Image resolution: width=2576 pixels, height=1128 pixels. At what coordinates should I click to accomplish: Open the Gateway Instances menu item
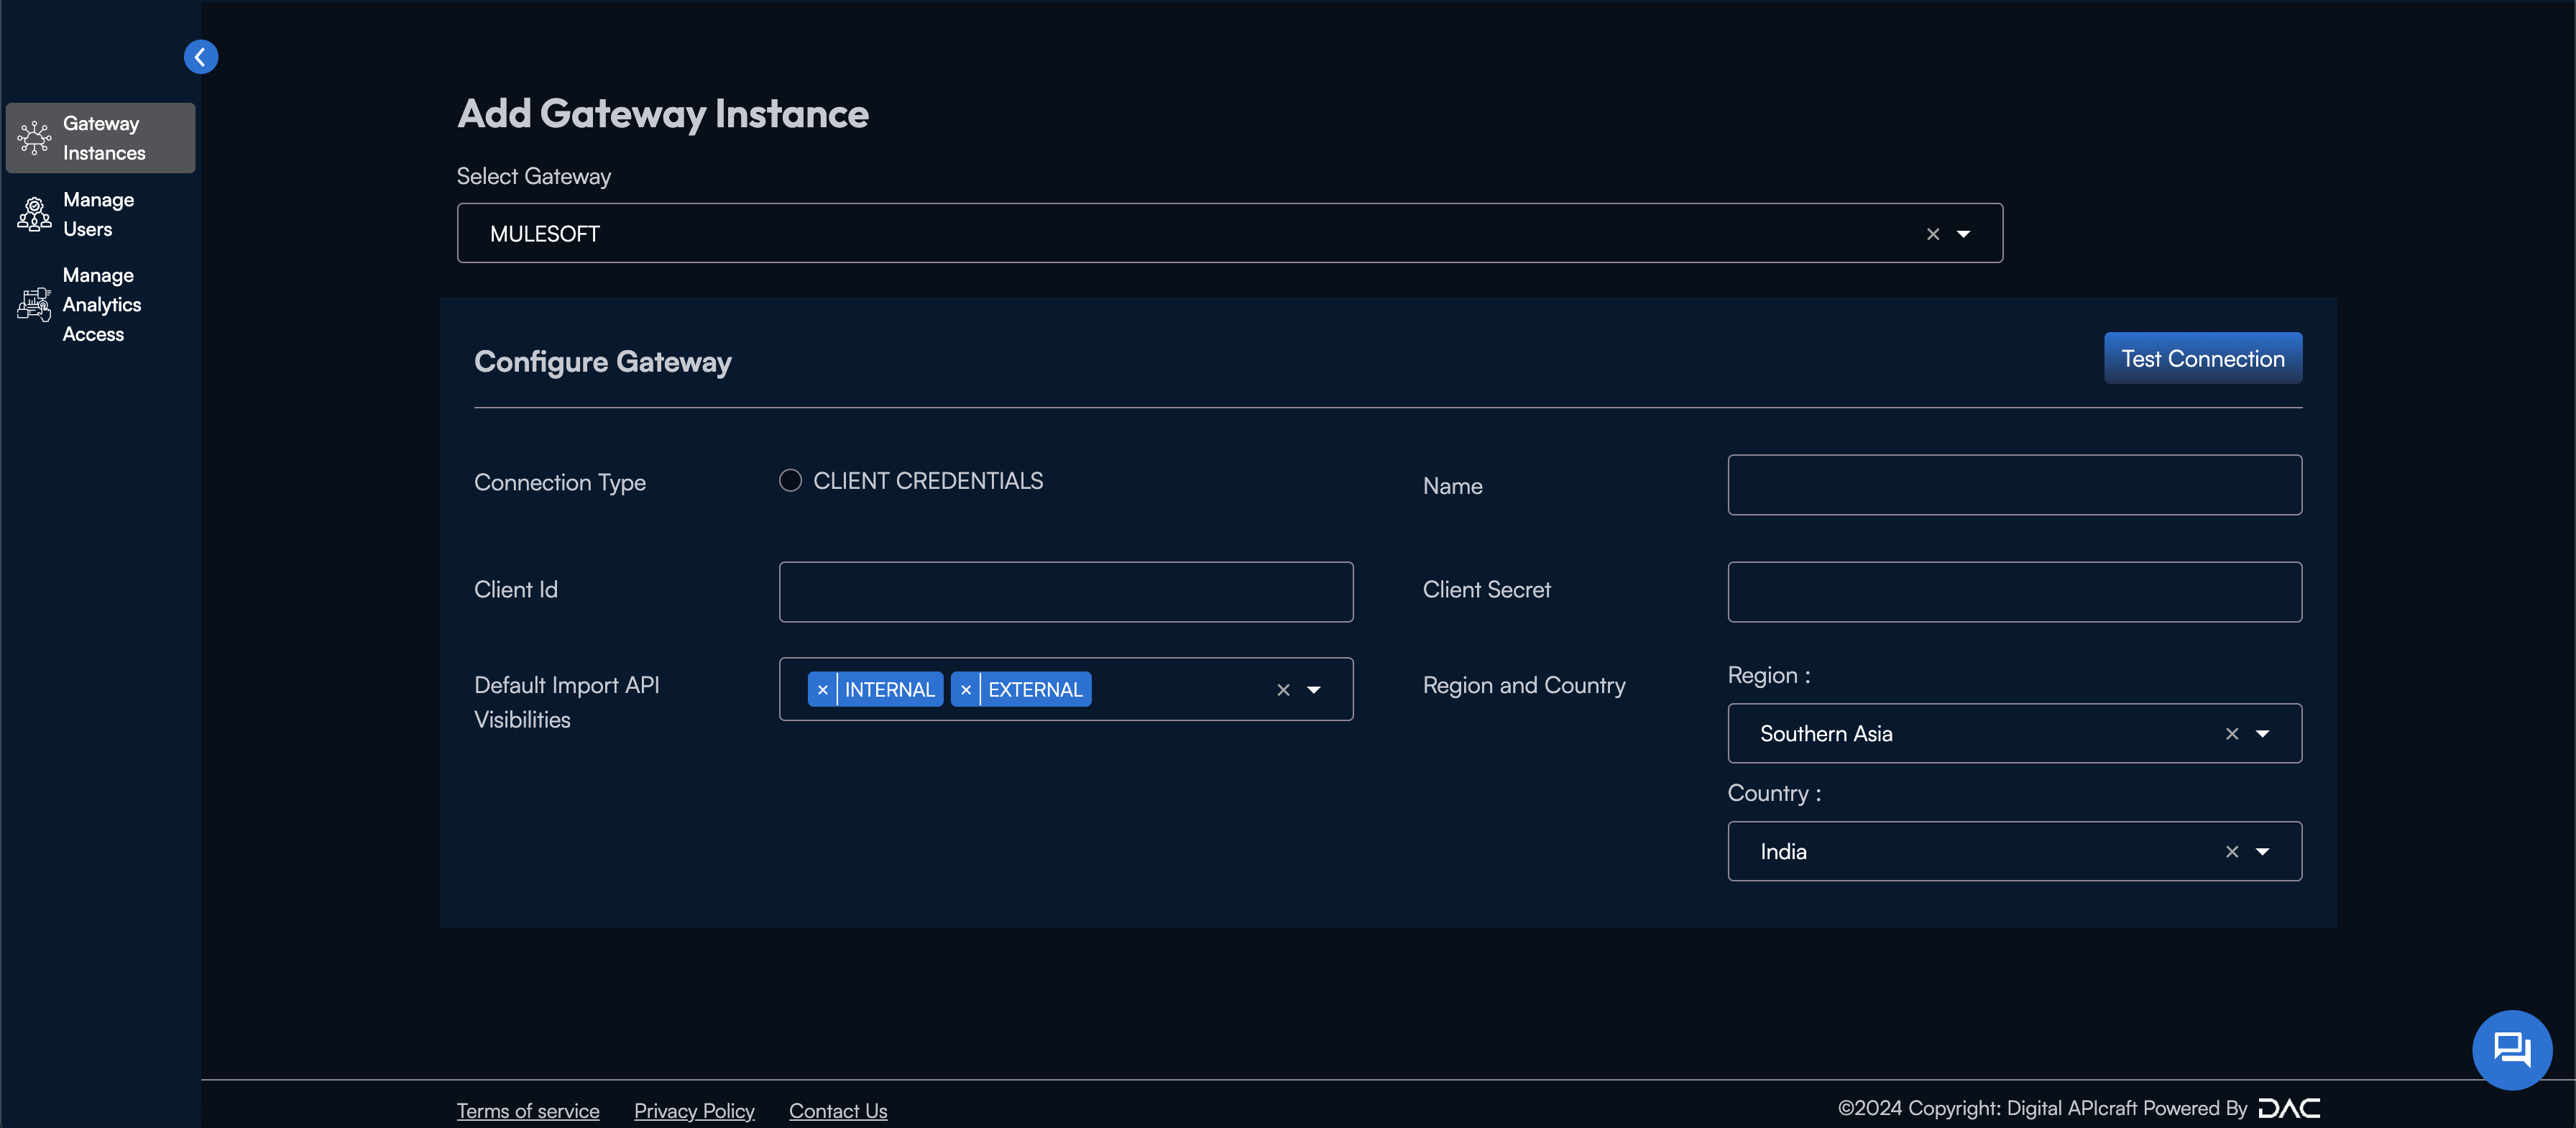[100, 138]
